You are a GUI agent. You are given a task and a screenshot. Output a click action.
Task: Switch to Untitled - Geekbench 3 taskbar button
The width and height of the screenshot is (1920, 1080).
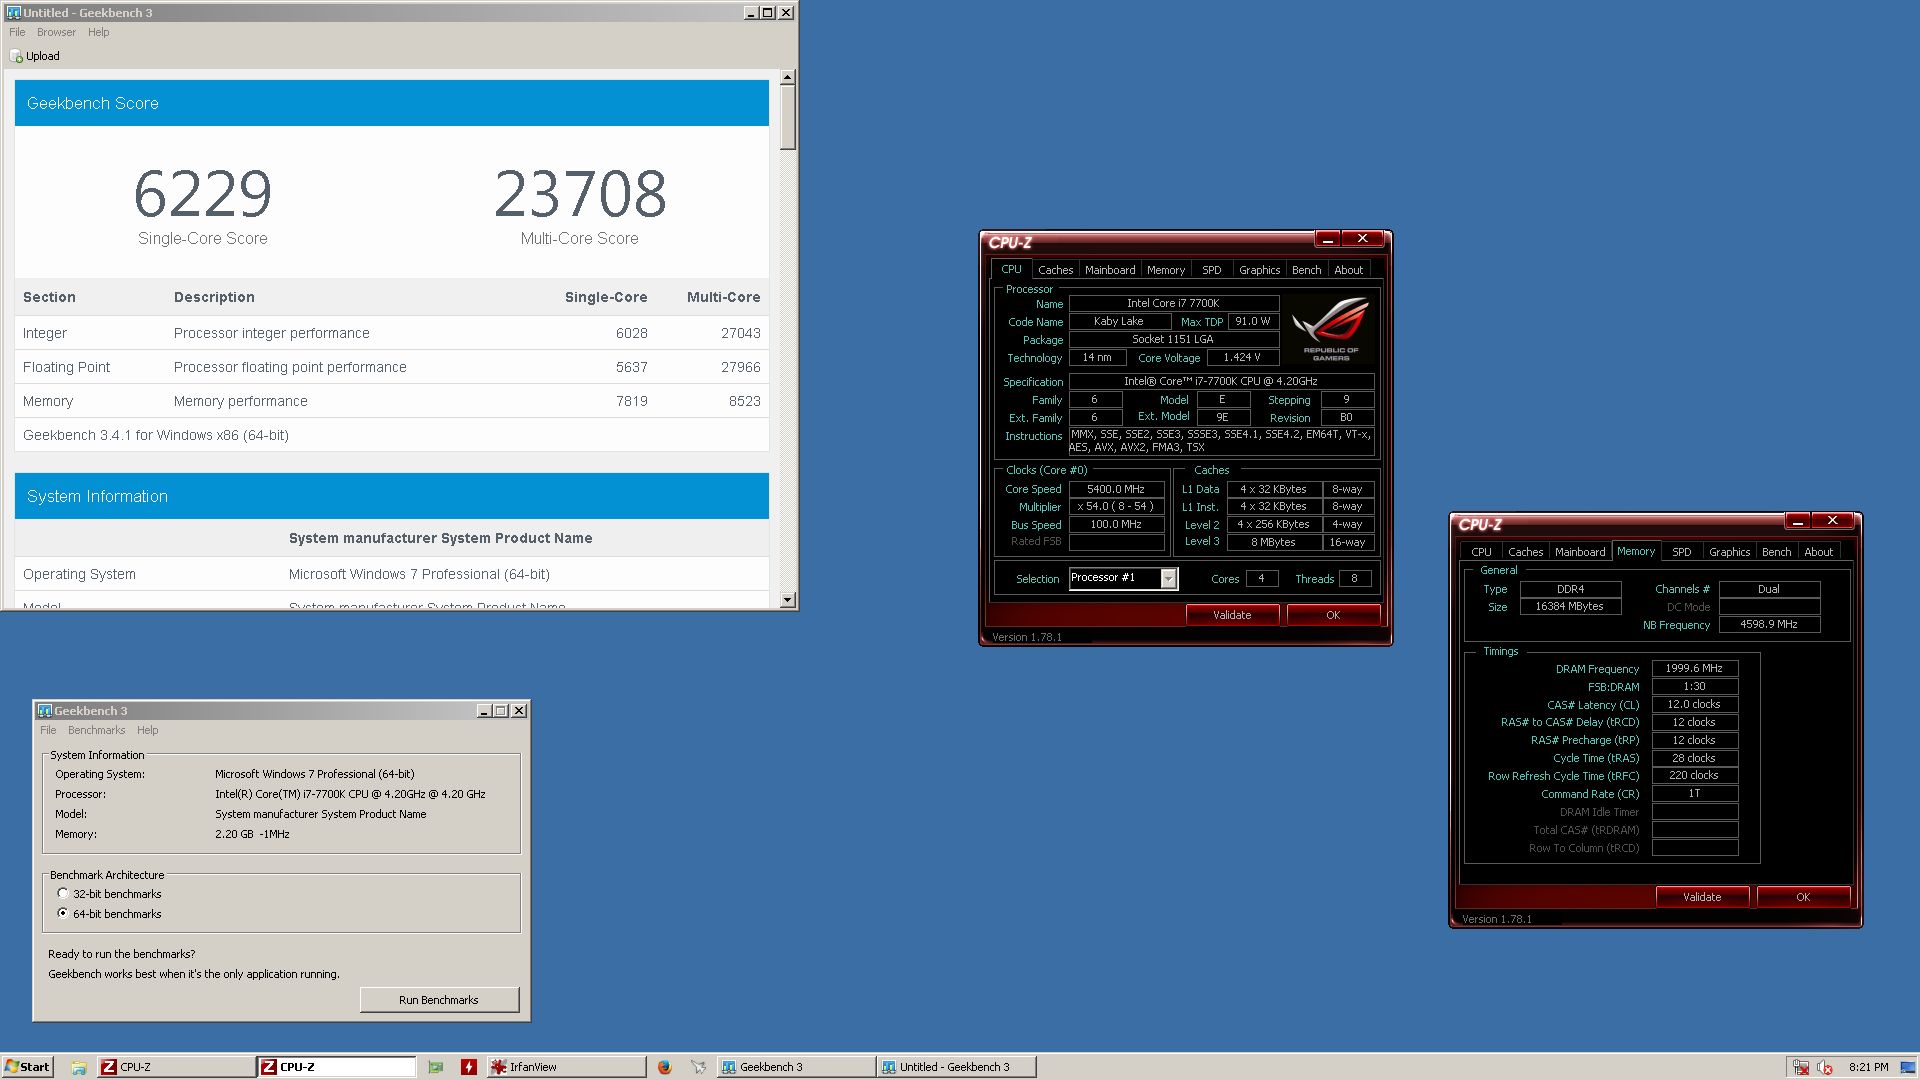coord(956,1067)
